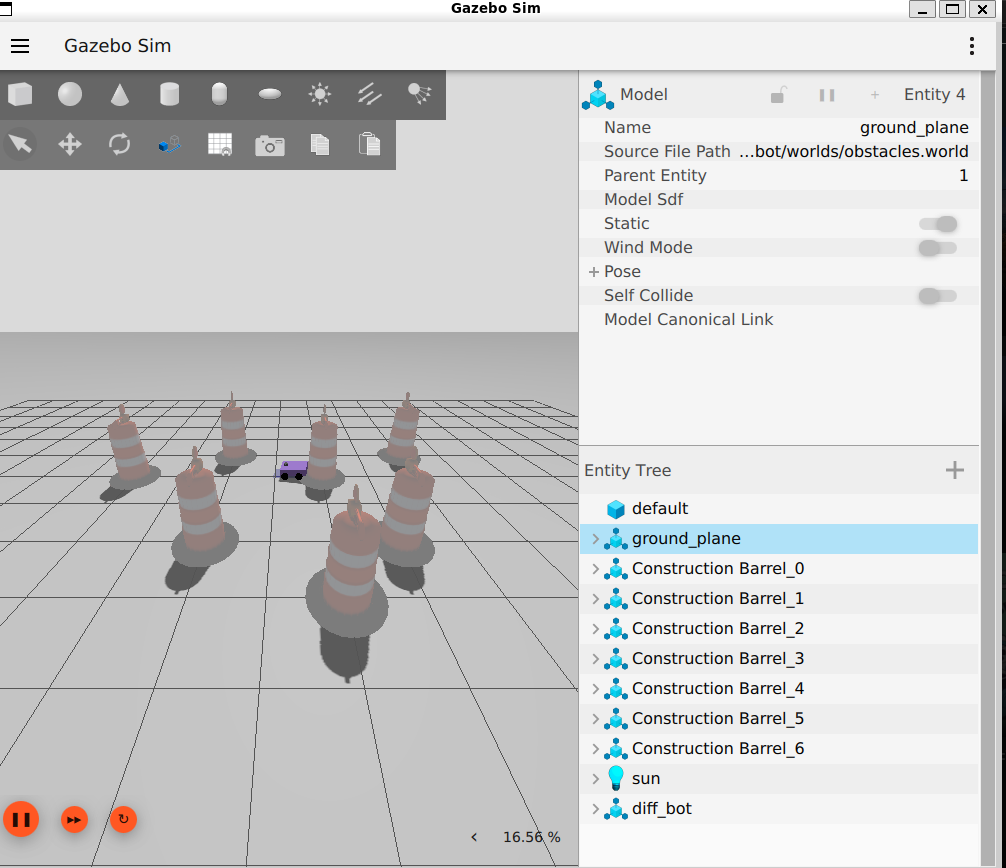The image size is (1006, 868).
Task: Reset the simulation
Action: (x=123, y=819)
